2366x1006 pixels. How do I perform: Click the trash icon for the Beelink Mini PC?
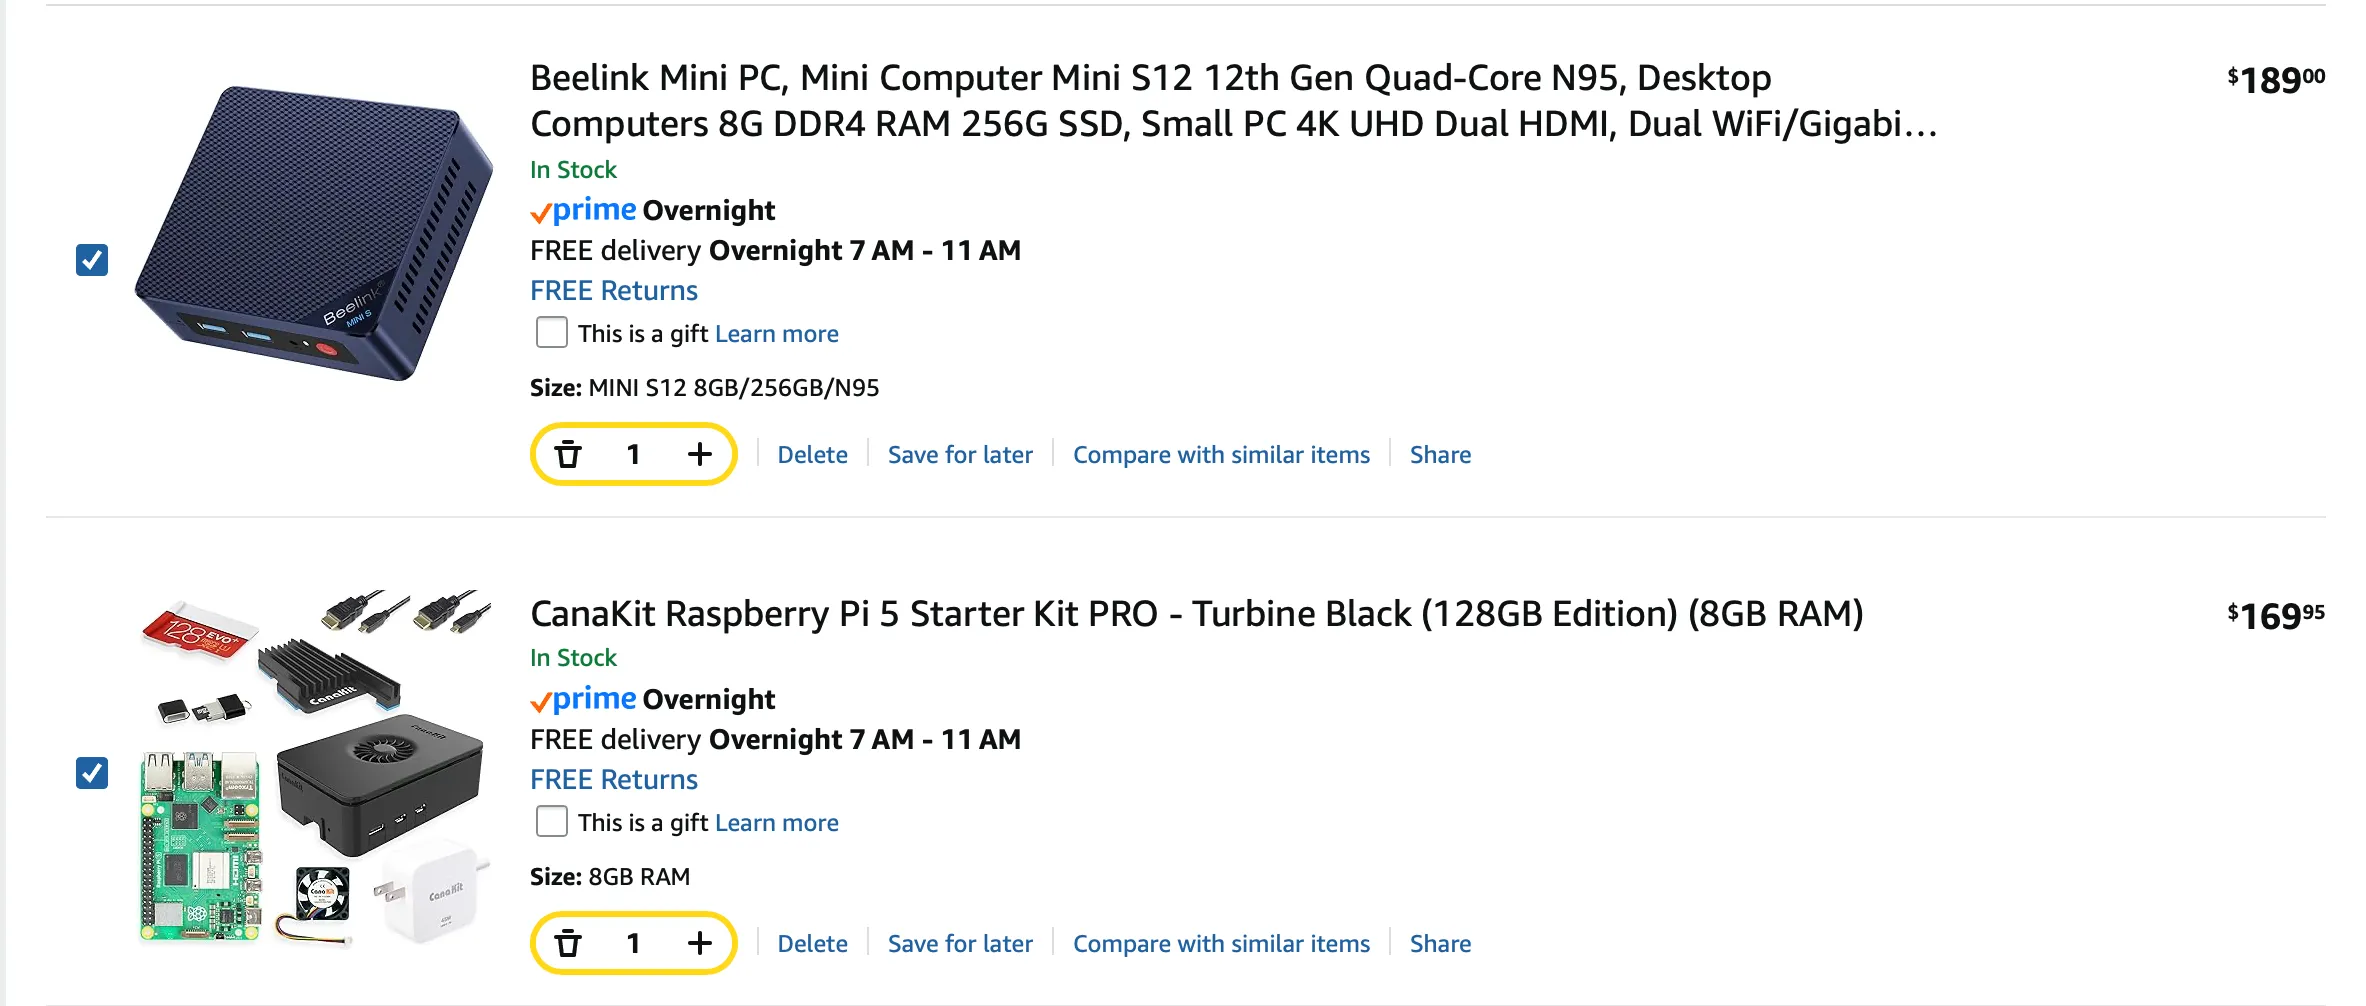pos(570,454)
